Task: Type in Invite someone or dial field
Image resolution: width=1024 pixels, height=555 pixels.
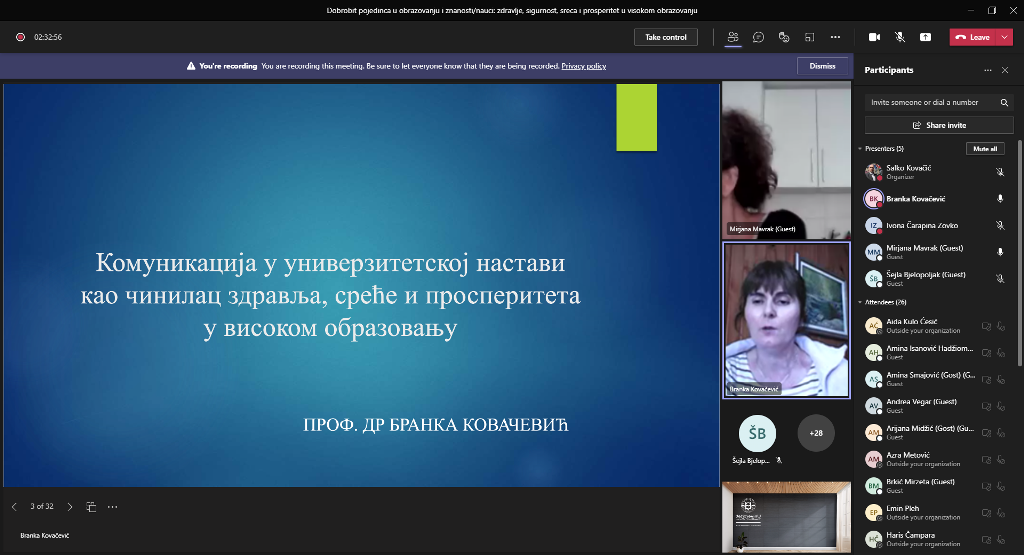Action: click(x=930, y=102)
